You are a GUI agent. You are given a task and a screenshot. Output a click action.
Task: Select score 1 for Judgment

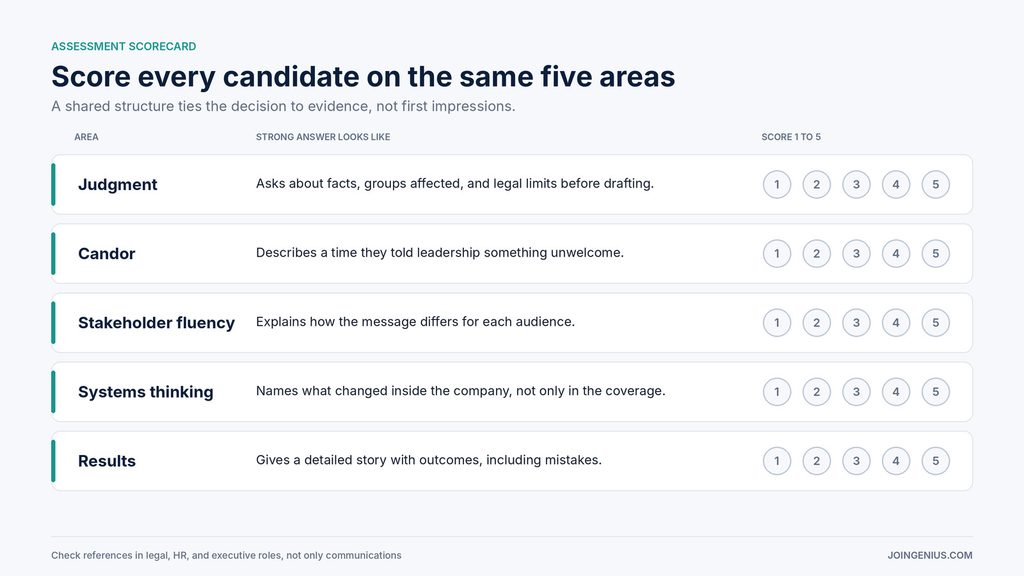[776, 185]
